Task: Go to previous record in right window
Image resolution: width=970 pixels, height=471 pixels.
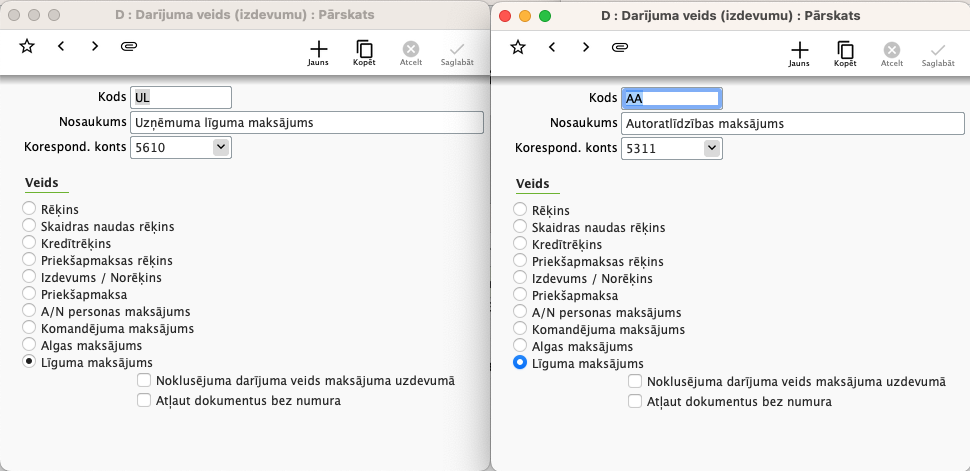Action: pyautogui.click(x=552, y=47)
